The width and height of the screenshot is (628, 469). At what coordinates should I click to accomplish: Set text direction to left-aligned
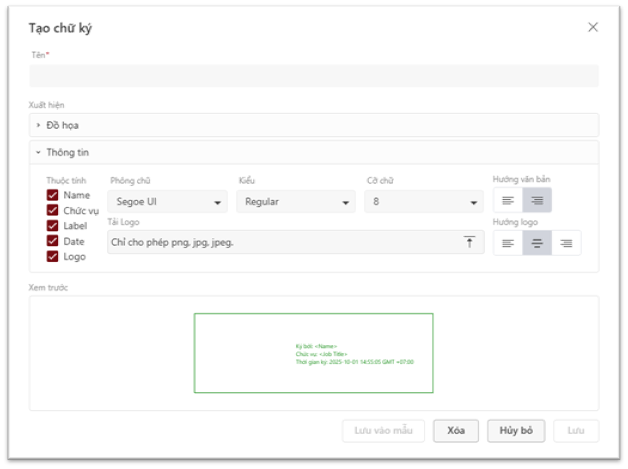tap(508, 200)
